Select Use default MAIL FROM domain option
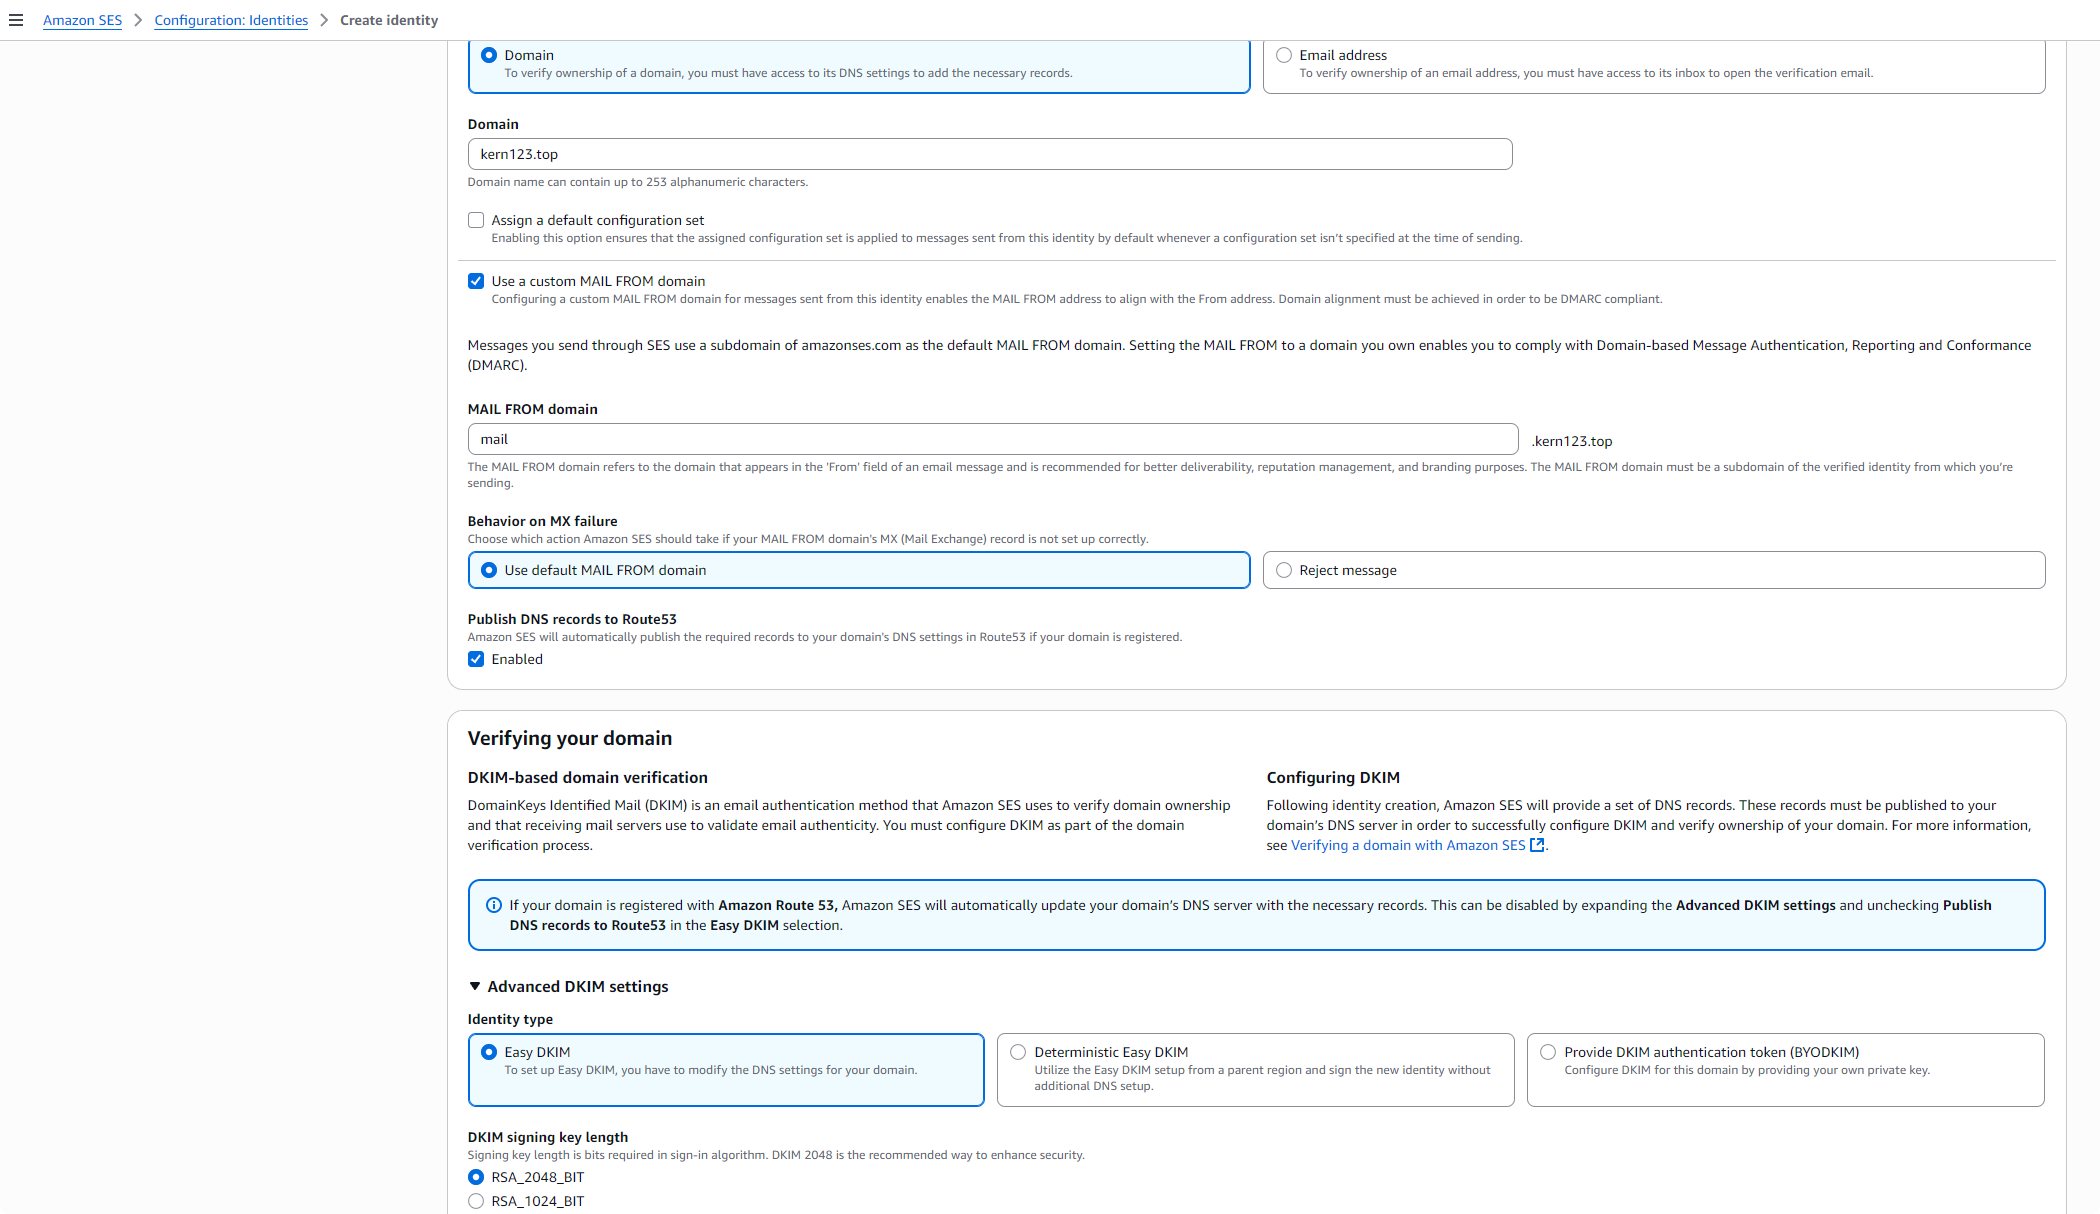Viewport: 2100px width, 1214px height. tap(489, 570)
